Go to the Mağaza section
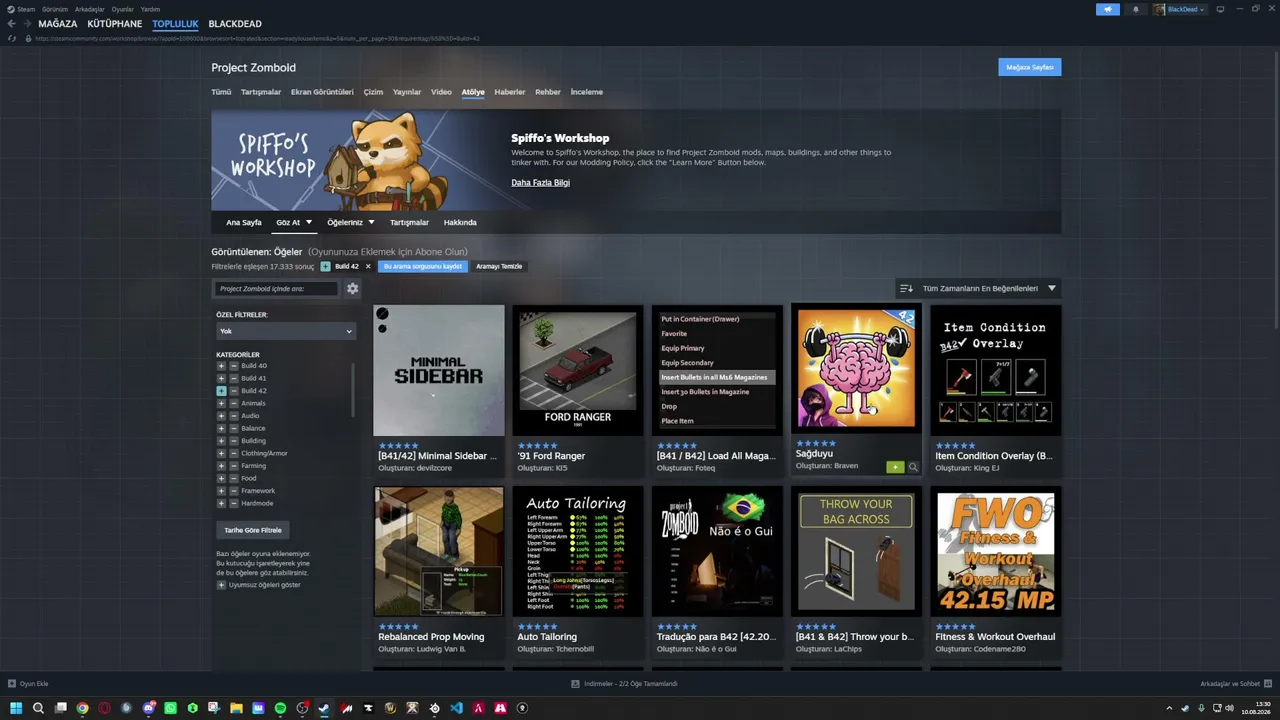This screenshot has height=720, width=1280. pos(58,24)
